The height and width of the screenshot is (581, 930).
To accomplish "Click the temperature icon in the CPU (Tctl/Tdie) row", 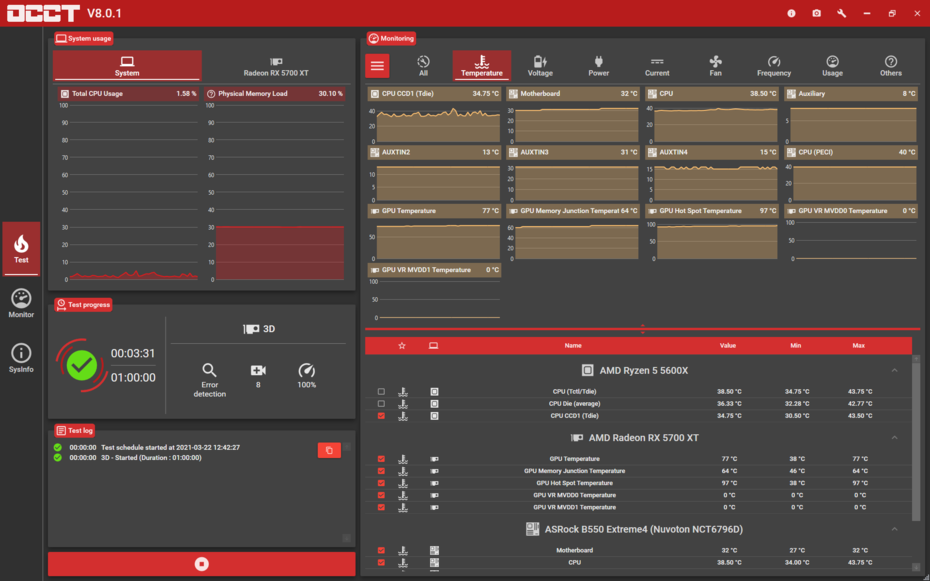I will [x=403, y=392].
